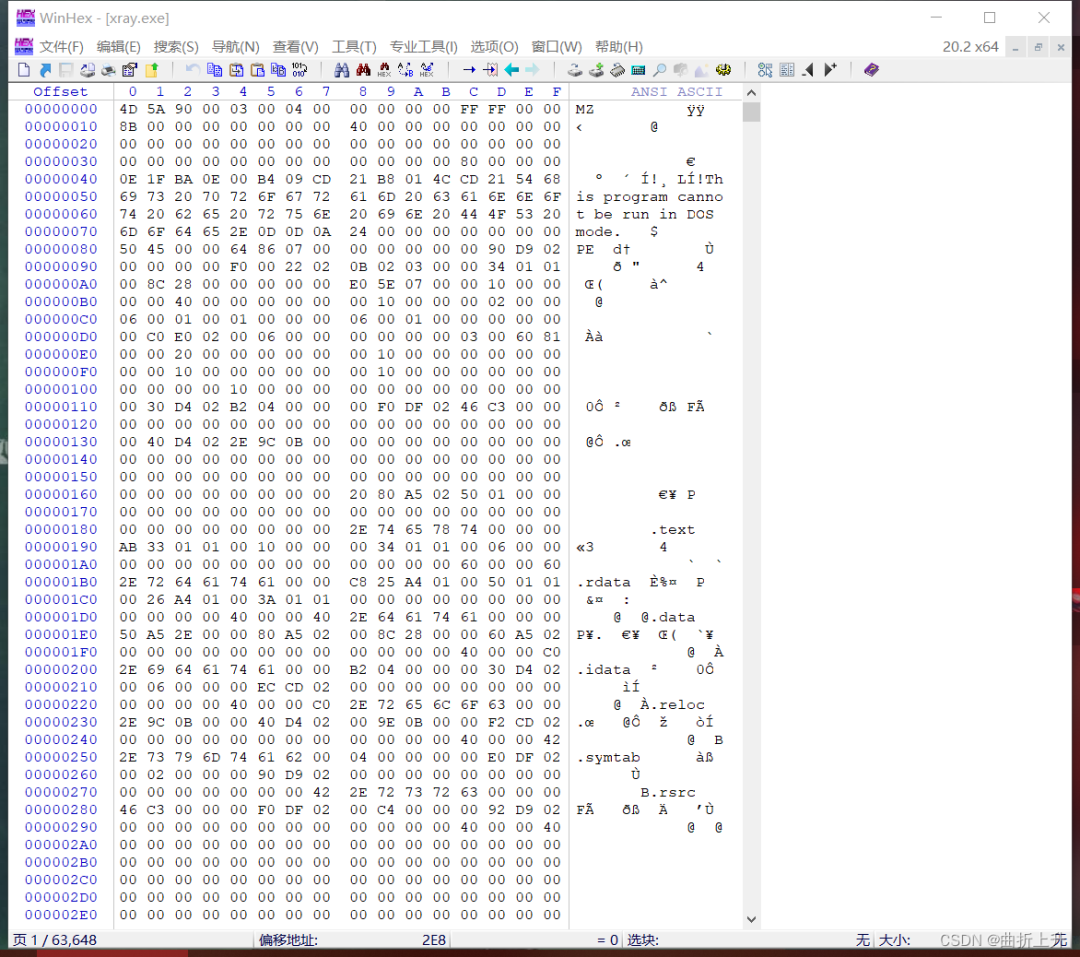Click the magnifying glass Analyze icon

pos(660,70)
